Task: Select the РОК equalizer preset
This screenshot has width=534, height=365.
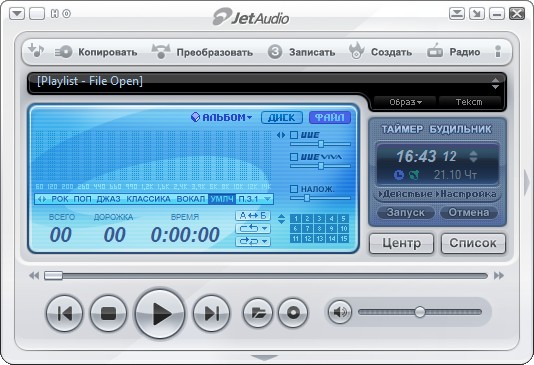Action: point(60,199)
